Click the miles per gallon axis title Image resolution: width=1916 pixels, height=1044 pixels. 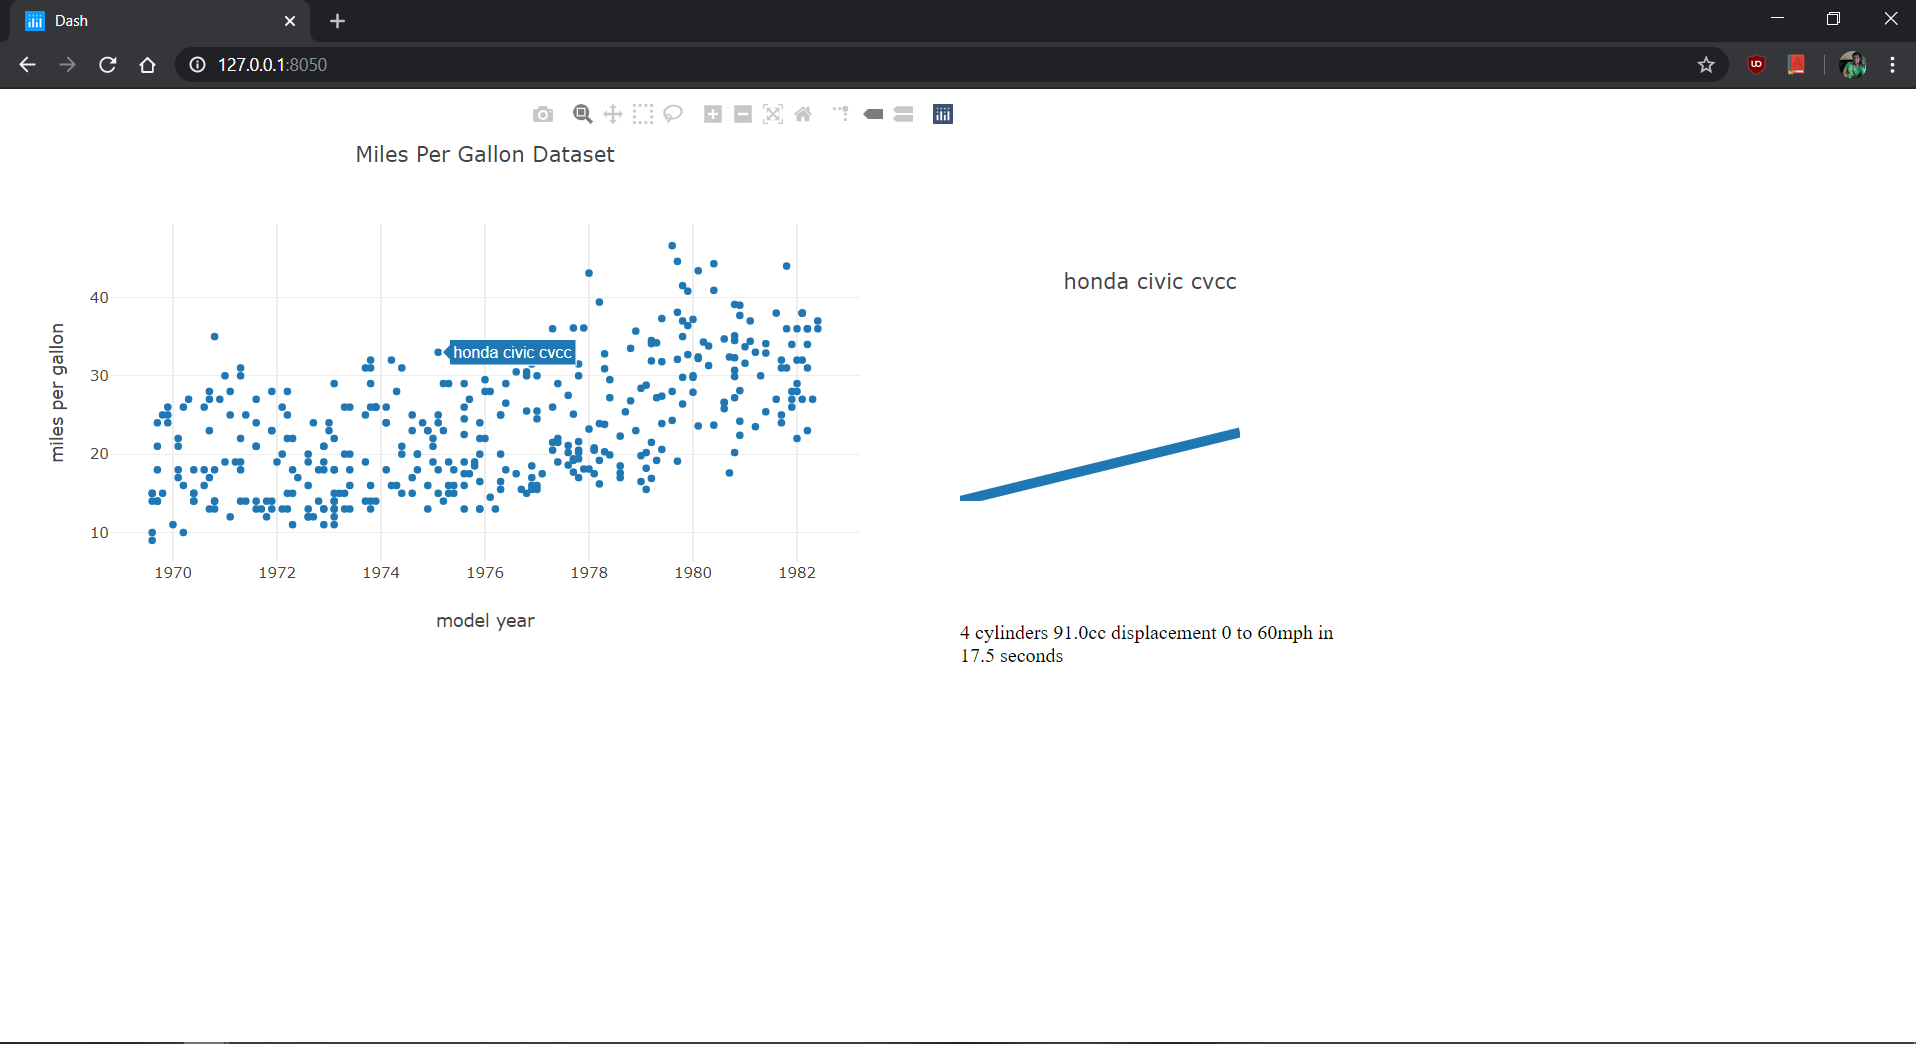click(x=57, y=392)
